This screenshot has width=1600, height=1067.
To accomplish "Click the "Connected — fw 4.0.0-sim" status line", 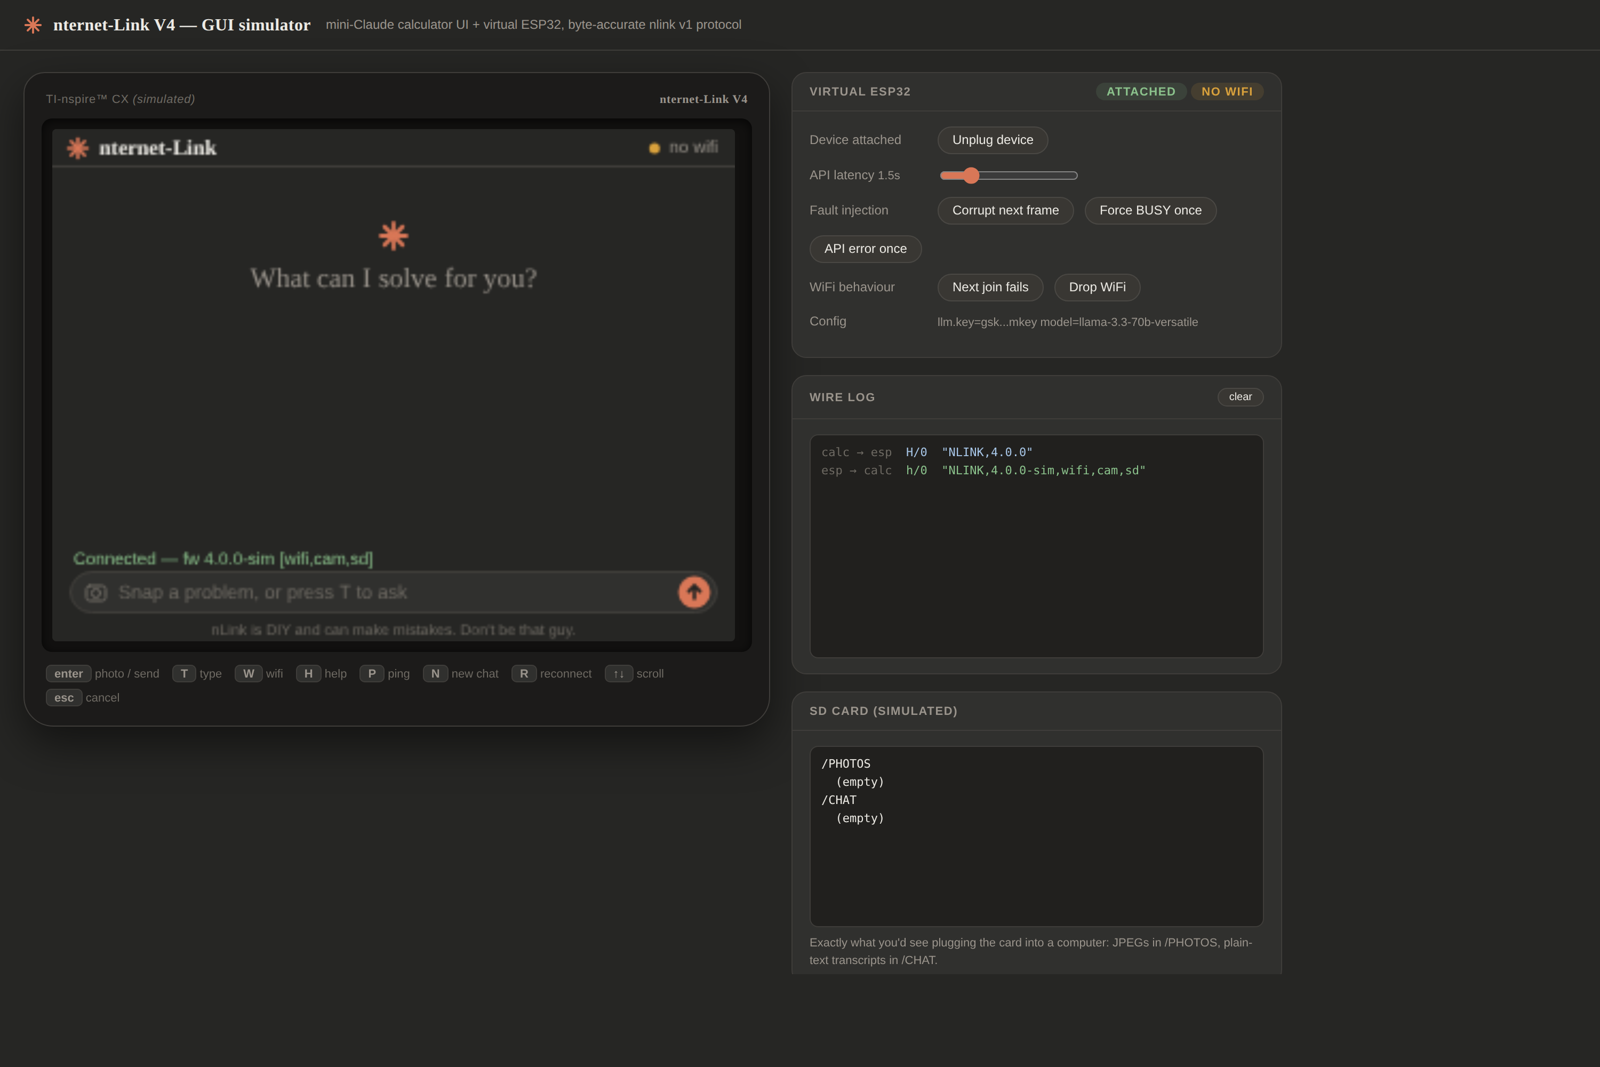I will (223, 559).
